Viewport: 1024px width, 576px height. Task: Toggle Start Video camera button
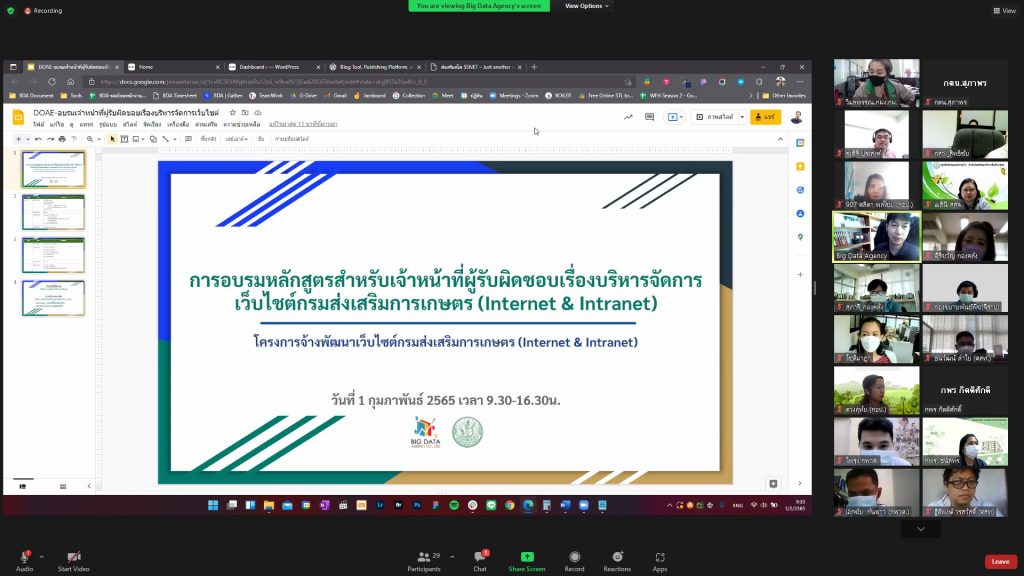[73, 557]
